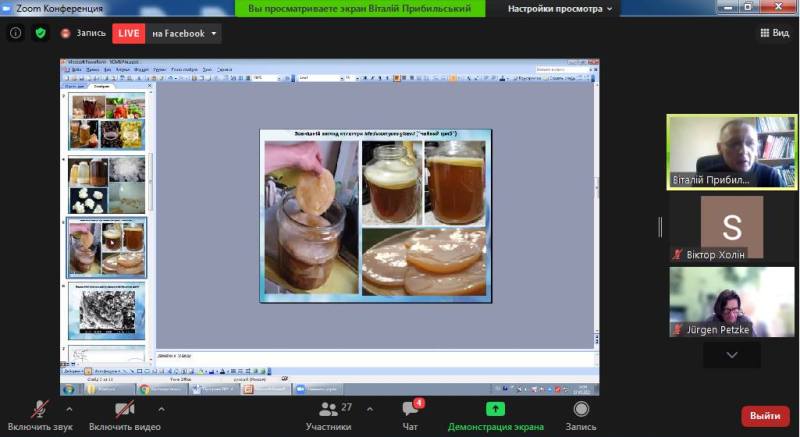The height and width of the screenshot is (437, 800).
Task: Click the Запись record icon in bottom toolbar
Action: pos(581,409)
